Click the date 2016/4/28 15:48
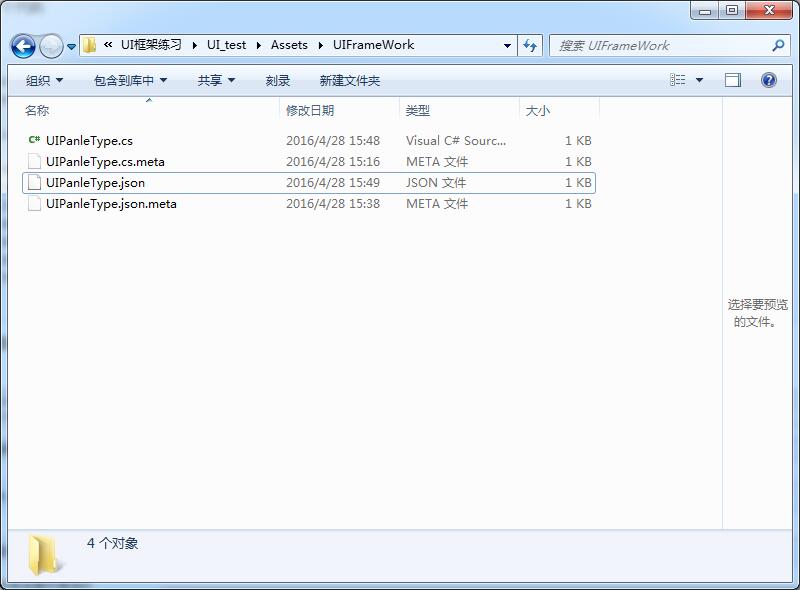Screen dimensions: 800x590 333,140
